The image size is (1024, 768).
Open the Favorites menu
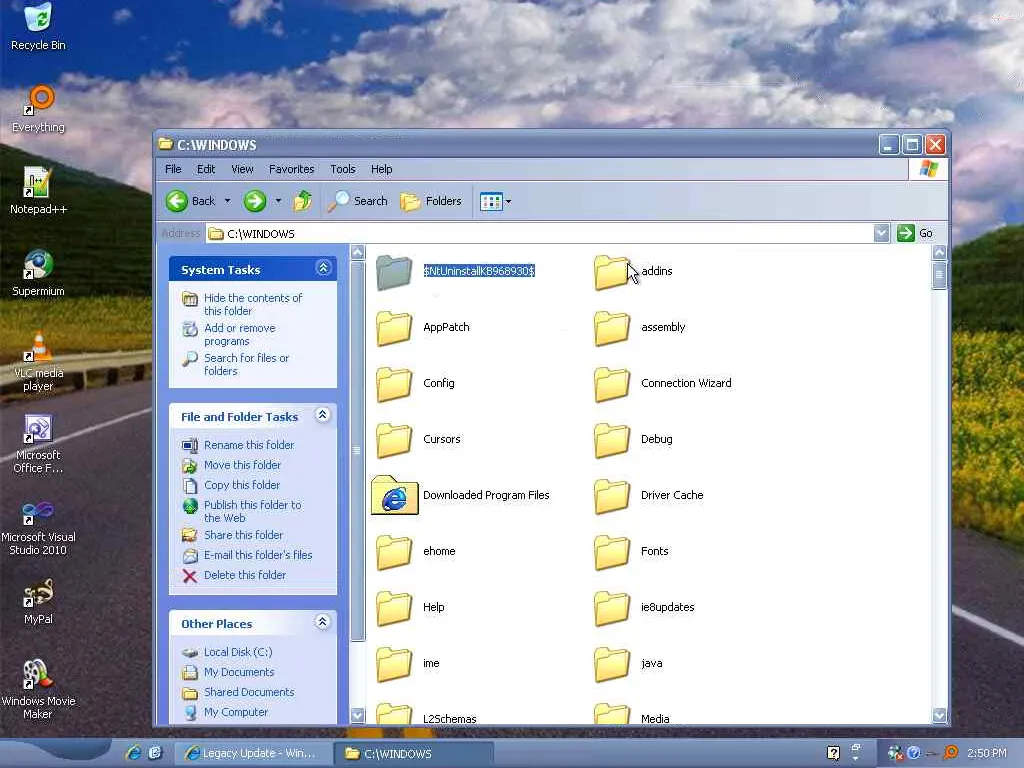coord(291,169)
